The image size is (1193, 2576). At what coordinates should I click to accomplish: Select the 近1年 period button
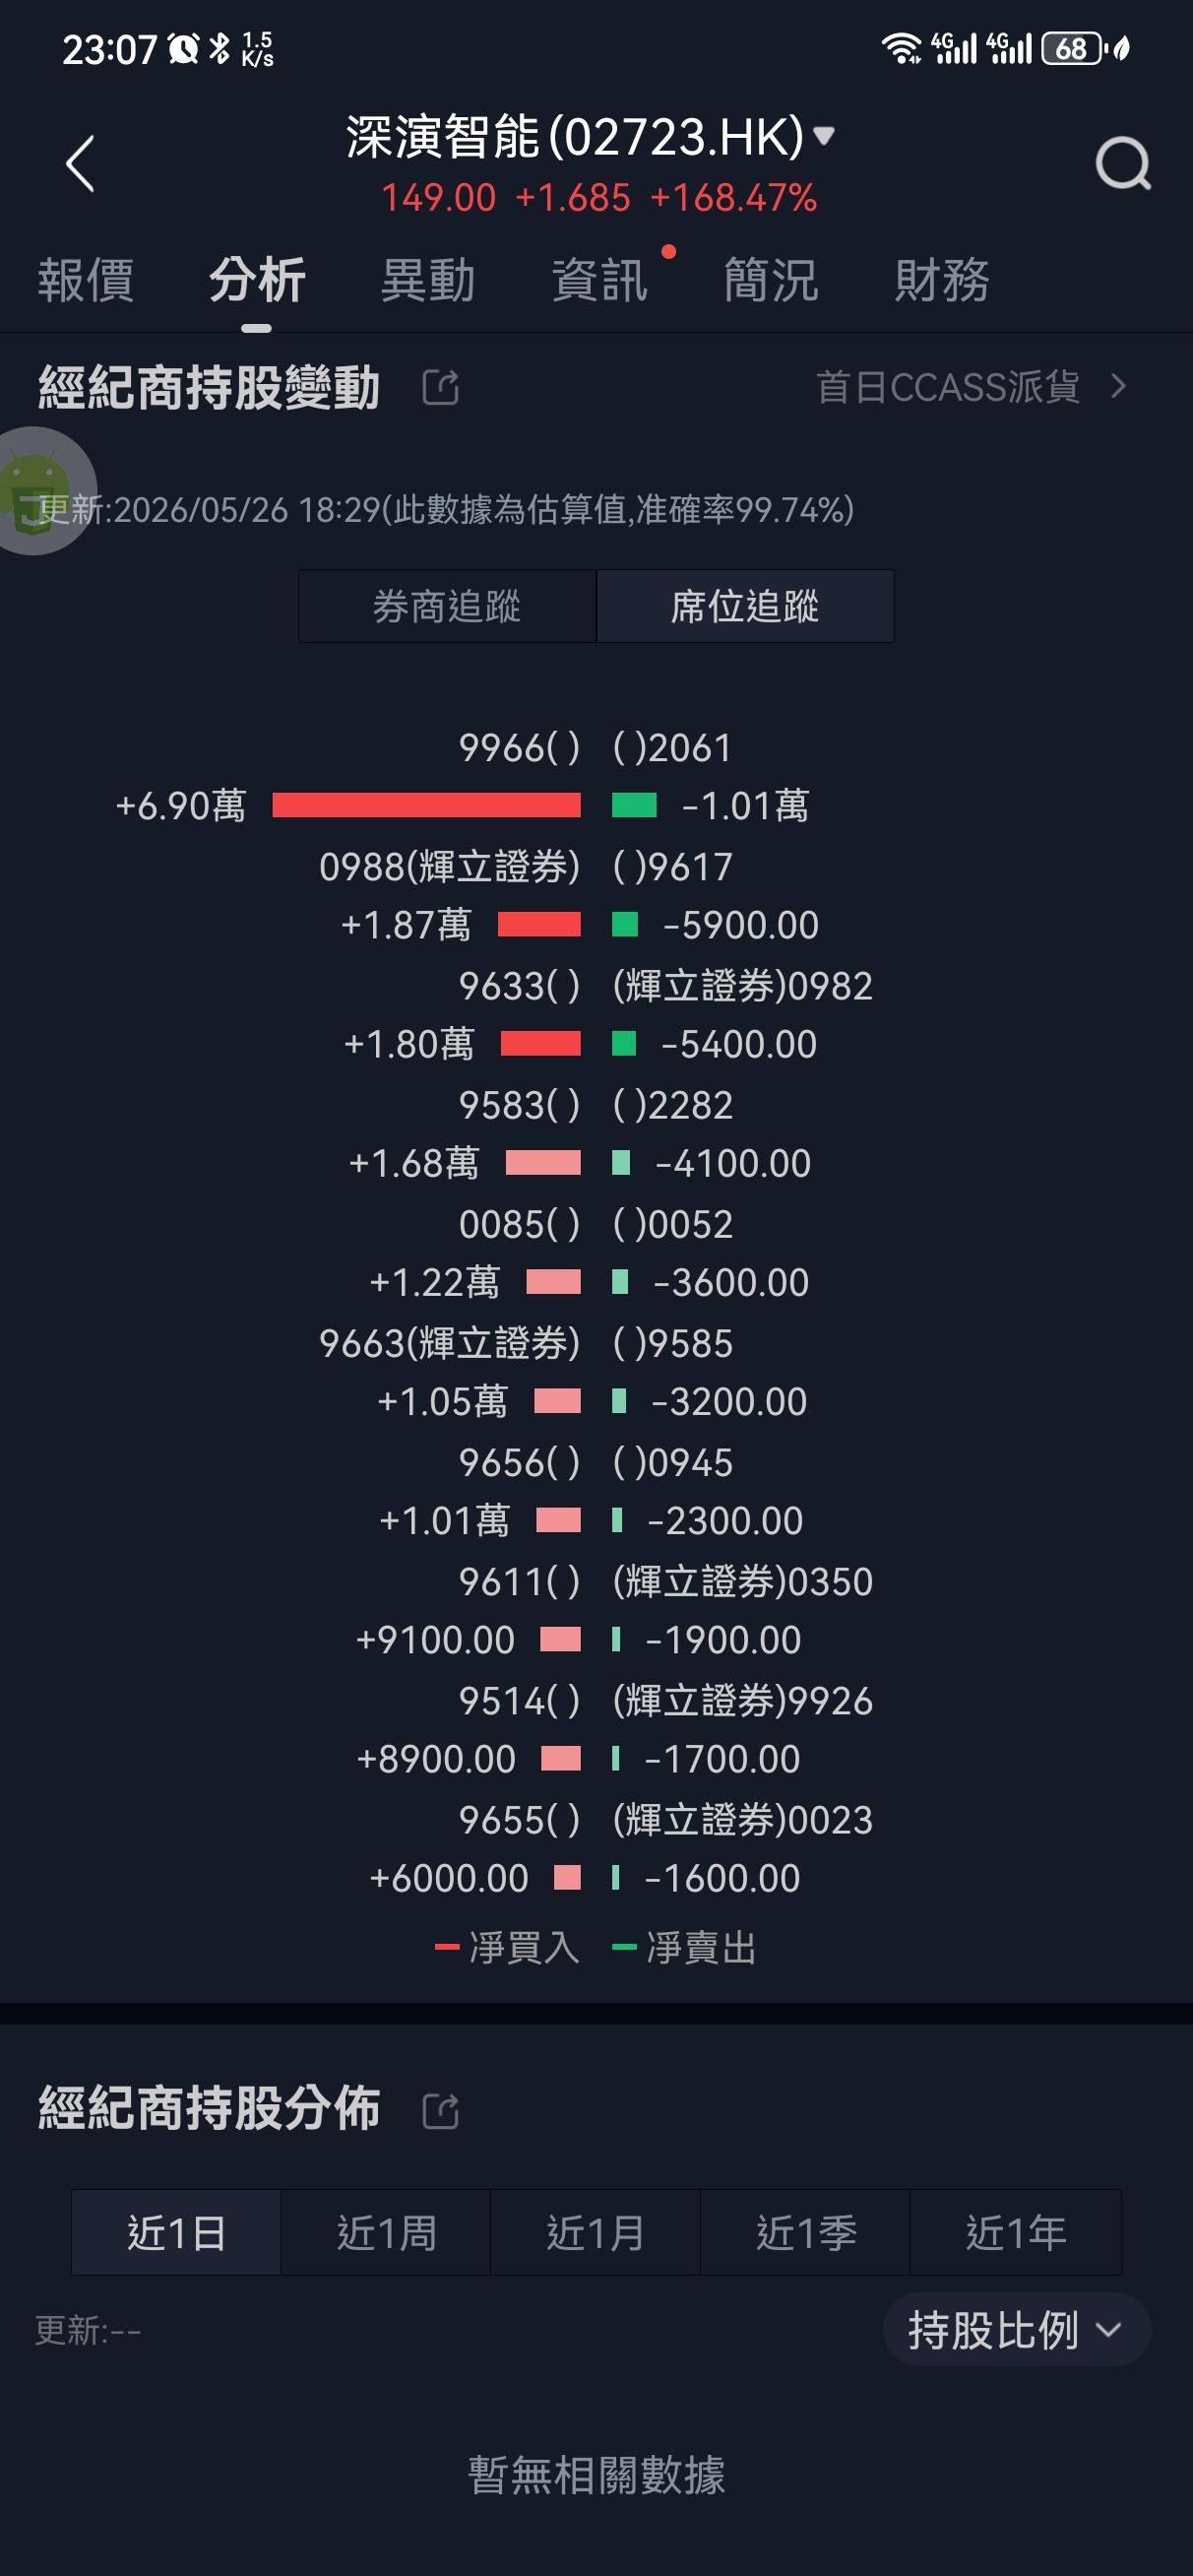[1015, 2232]
